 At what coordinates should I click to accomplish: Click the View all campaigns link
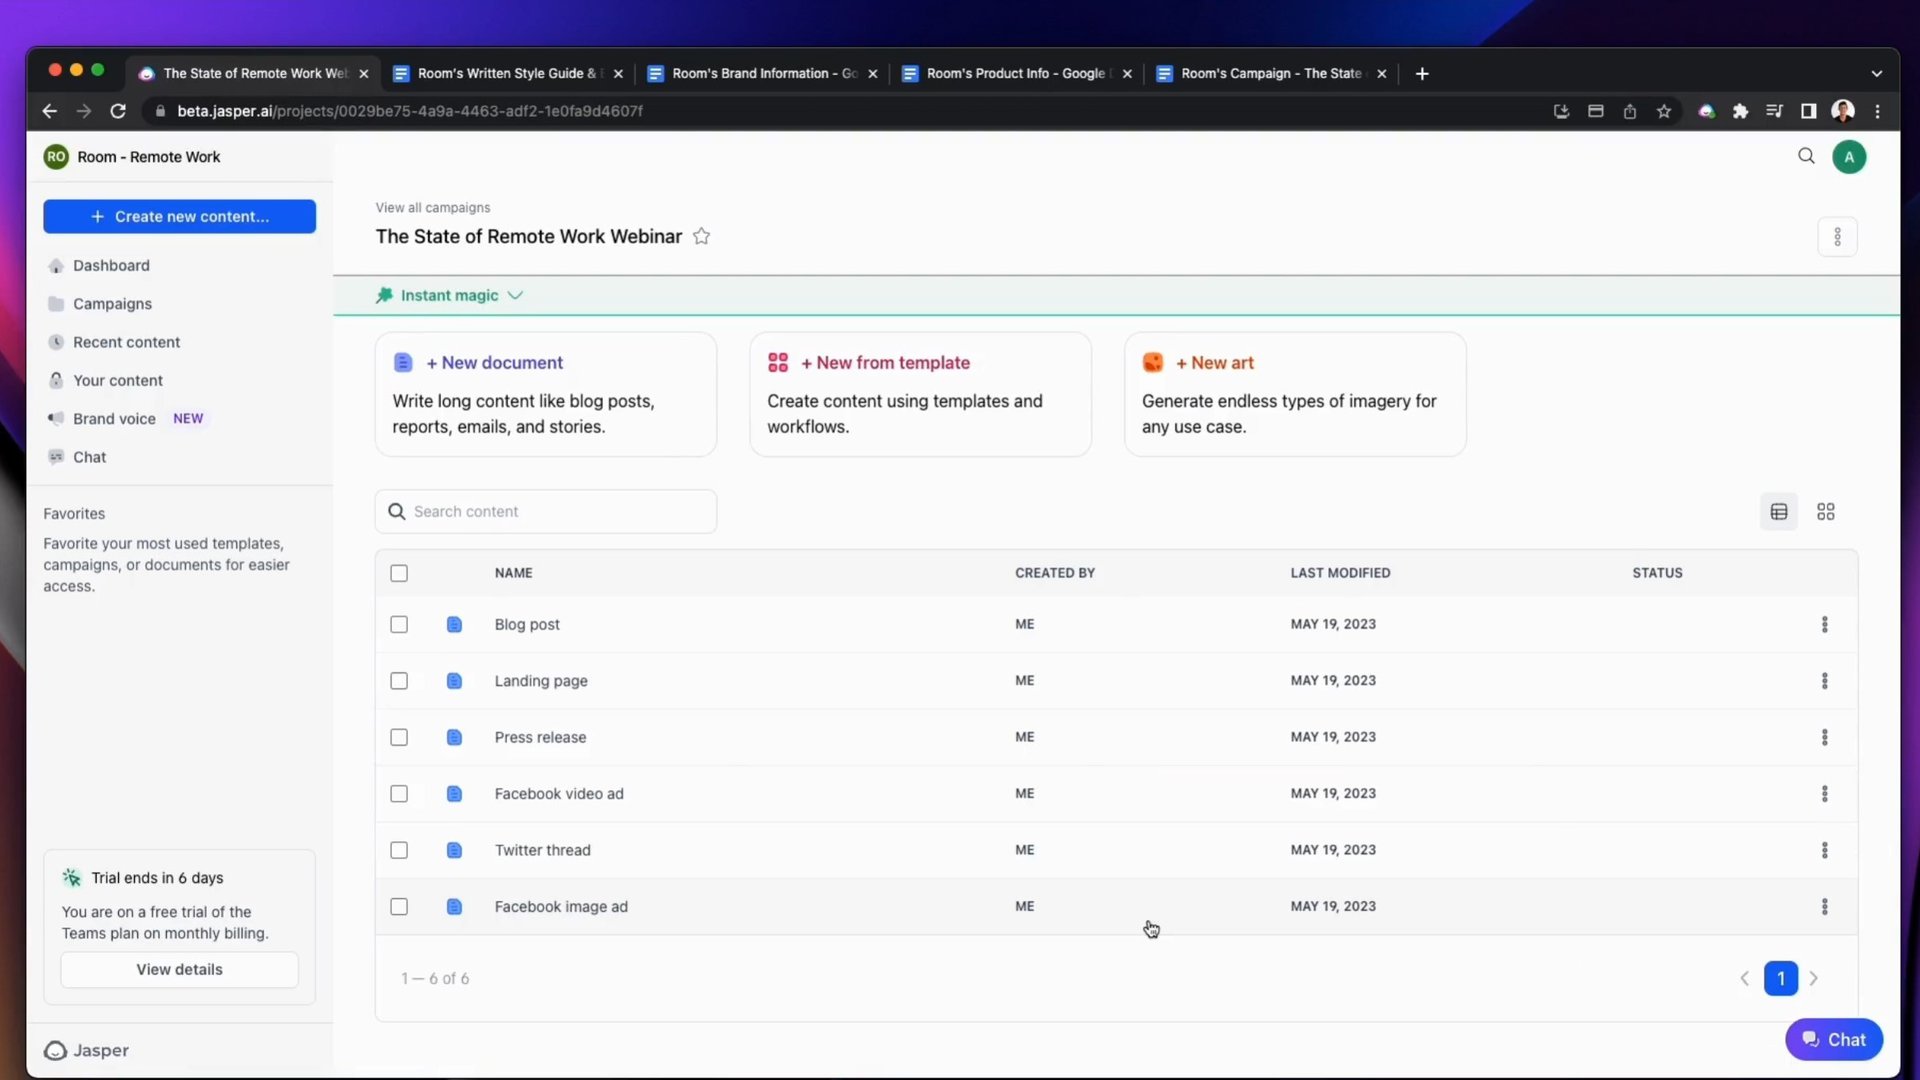pos(433,208)
